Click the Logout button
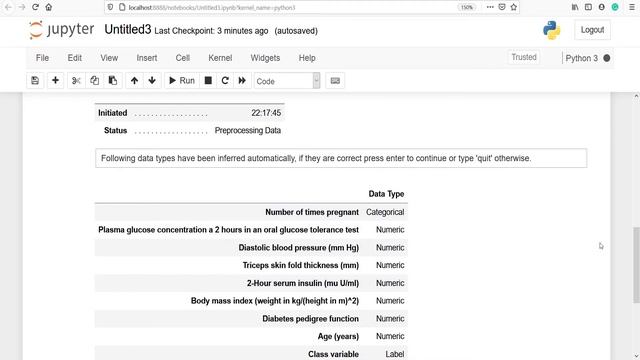This screenshot has height=360, width=640. tap(592, 30)
